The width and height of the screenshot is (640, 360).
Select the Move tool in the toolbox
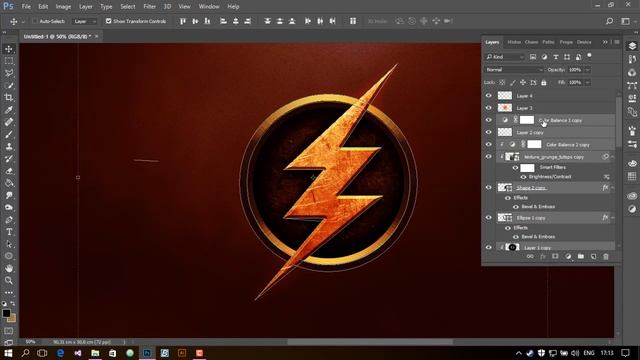pyautogui.click(x=9, y=49)
